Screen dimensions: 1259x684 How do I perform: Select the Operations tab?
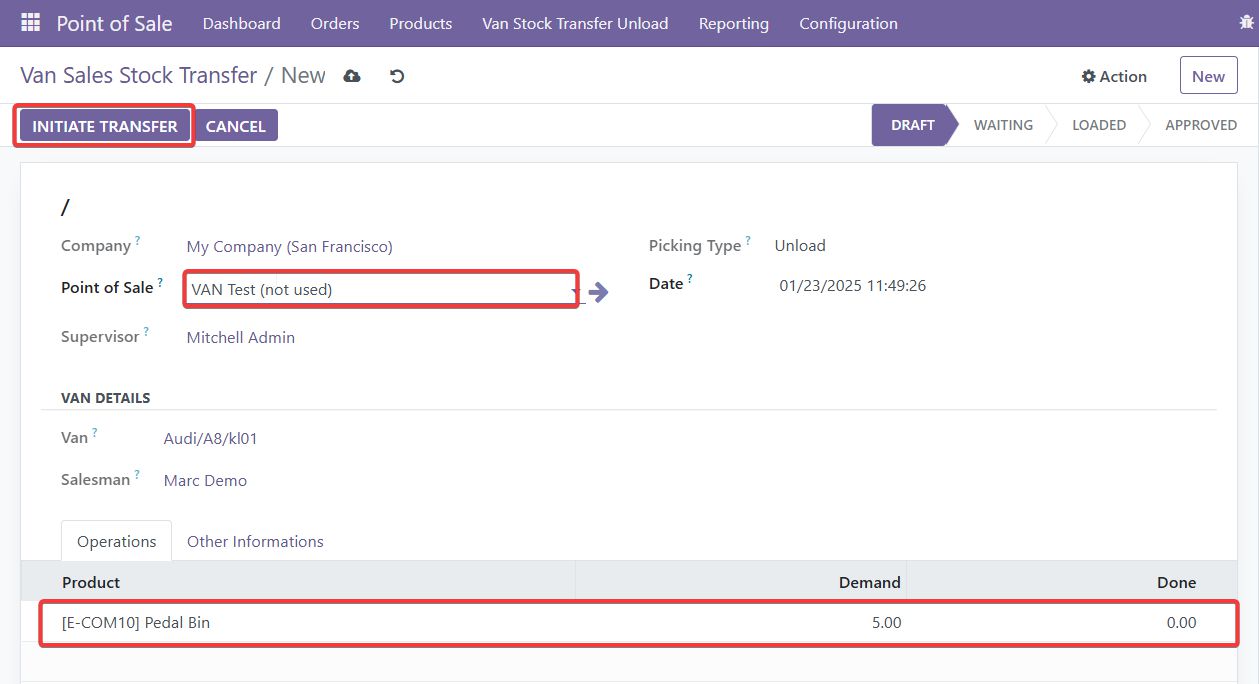point(117,541)
